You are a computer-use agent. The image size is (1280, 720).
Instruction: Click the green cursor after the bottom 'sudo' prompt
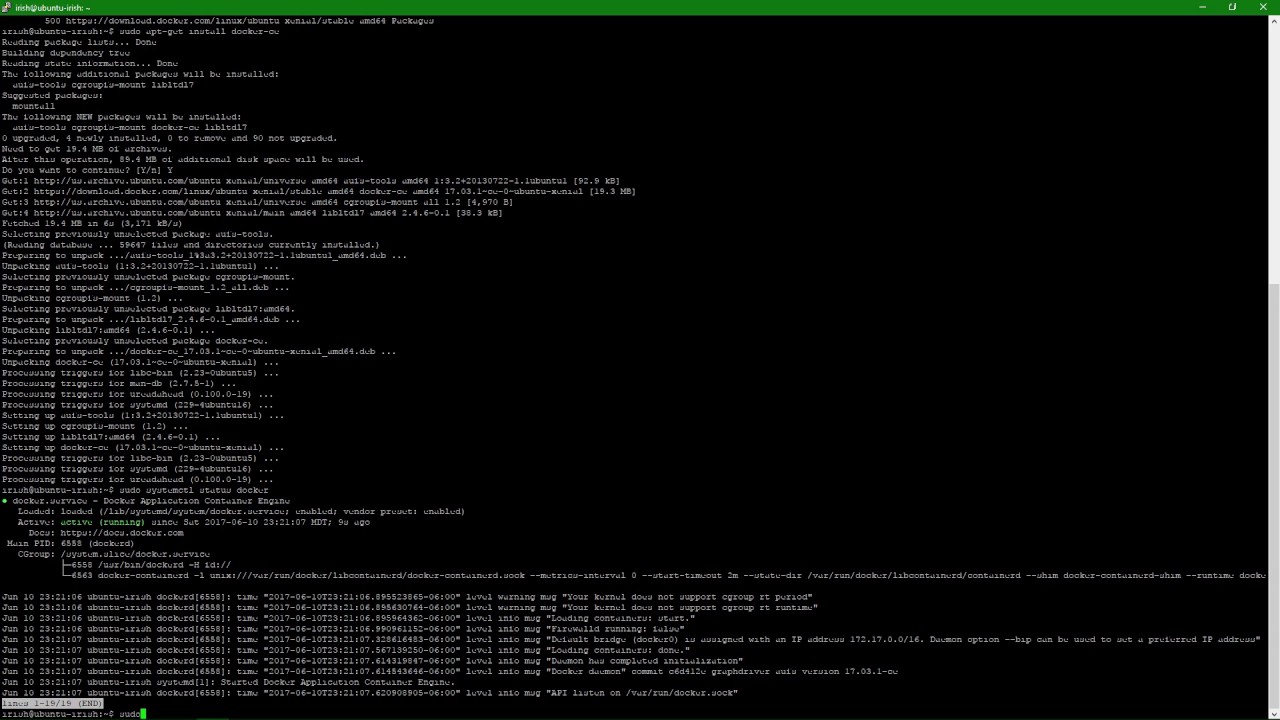click(143, 714)
